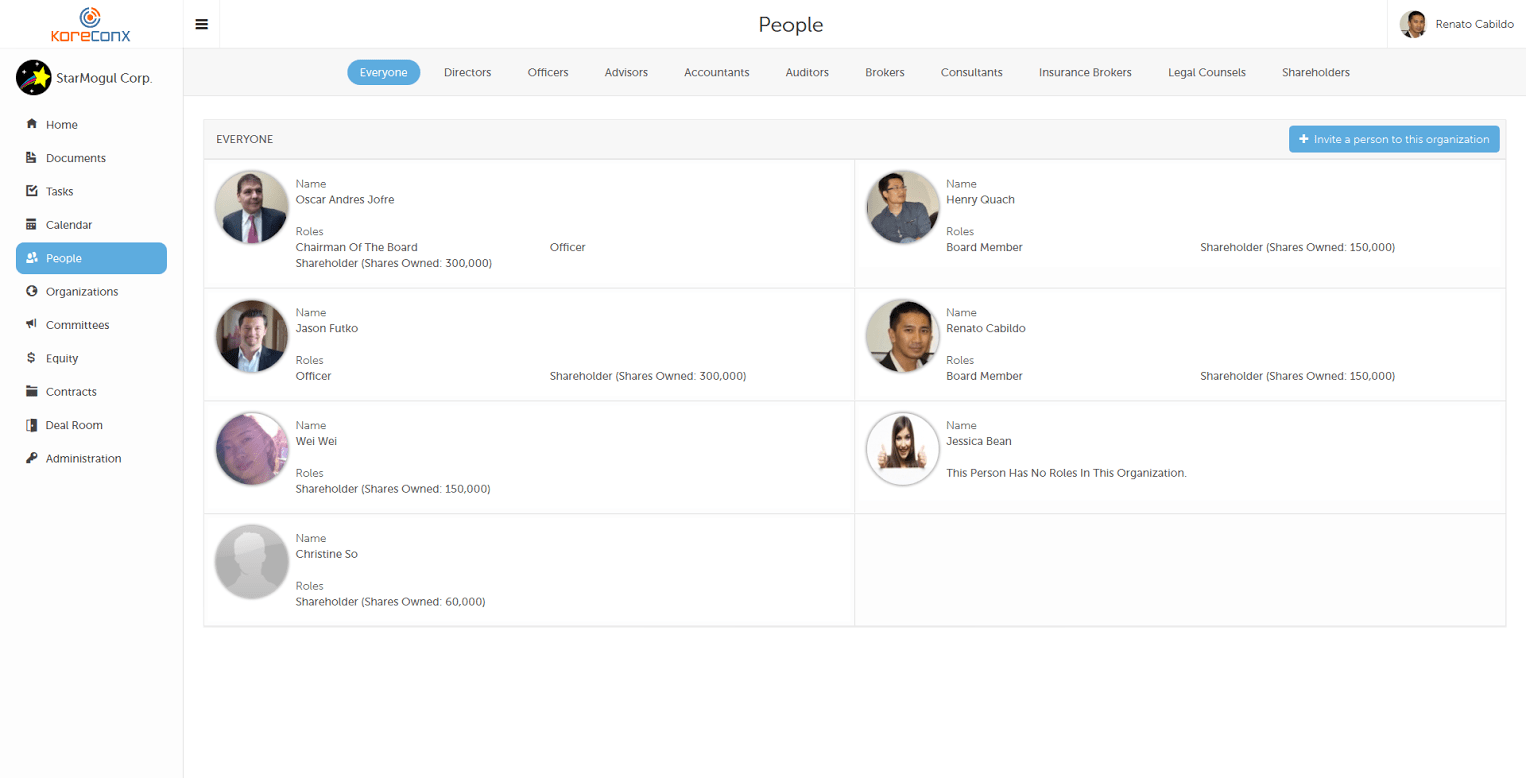Open the Legal Counsels tab

coord(1206,72)
